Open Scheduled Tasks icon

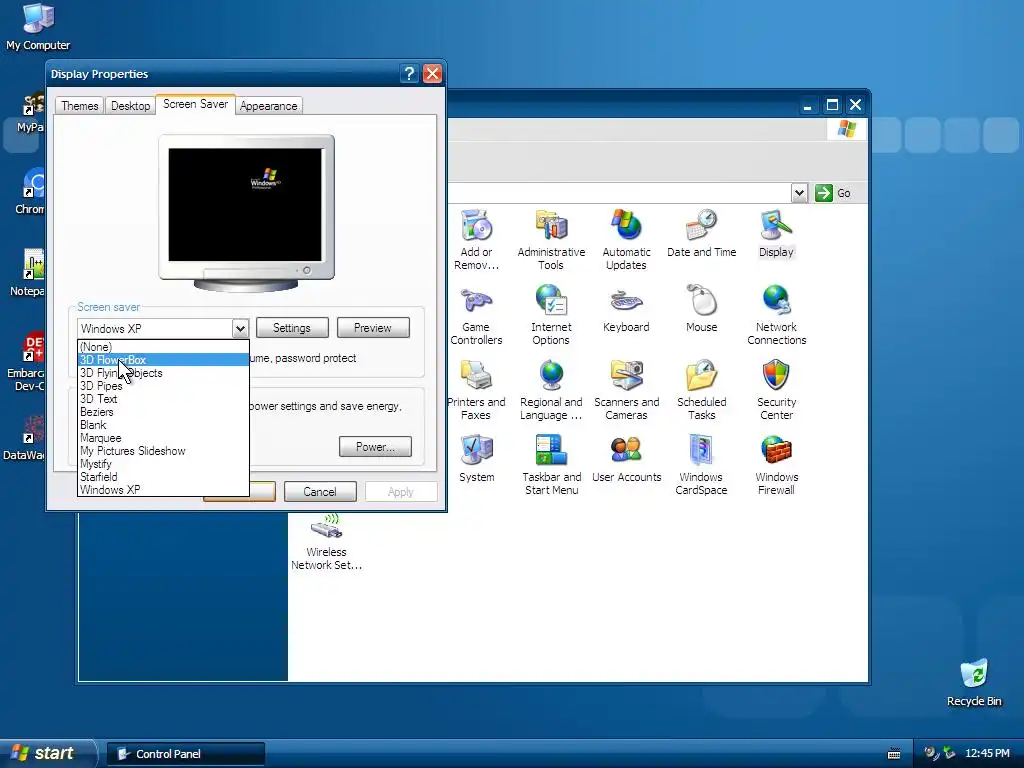click(x=701, y=390)
